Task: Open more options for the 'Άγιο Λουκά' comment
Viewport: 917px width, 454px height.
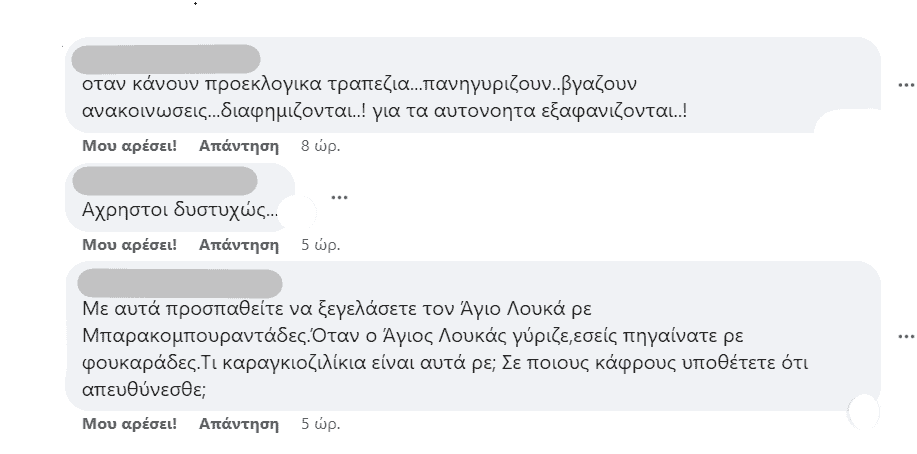Action: [903, 336]
